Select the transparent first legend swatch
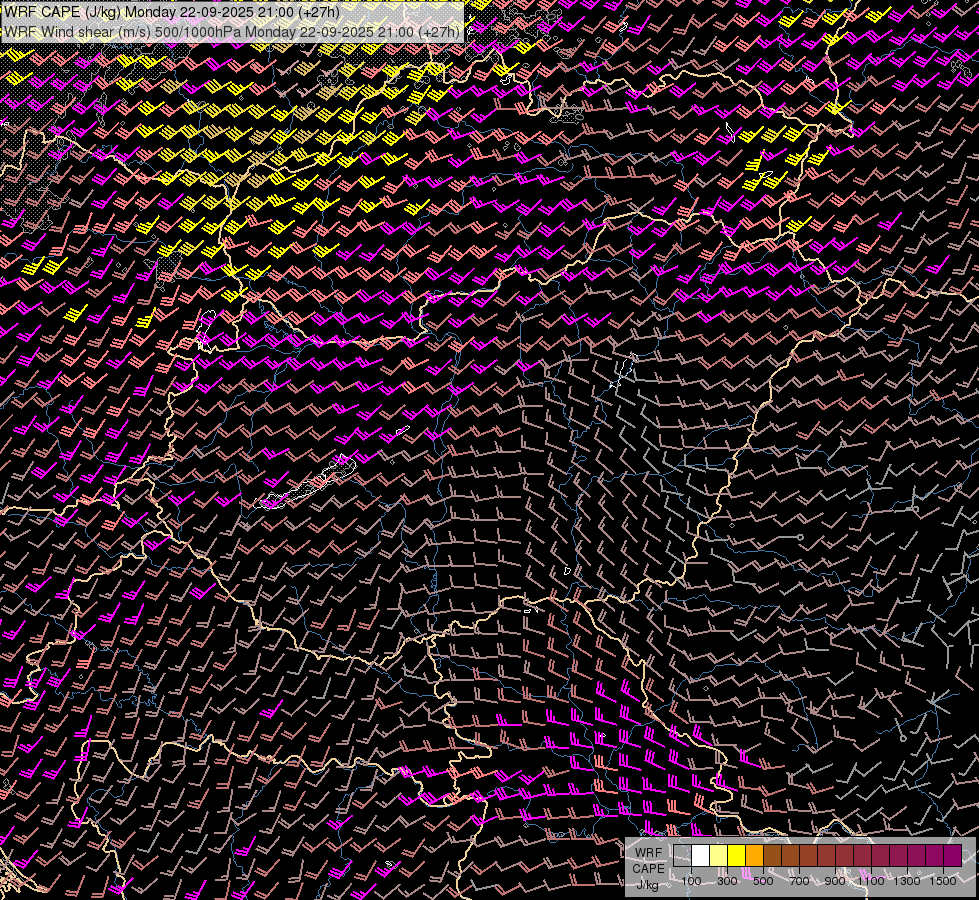Viewport: 979px width, 900px height. (683, 855)
